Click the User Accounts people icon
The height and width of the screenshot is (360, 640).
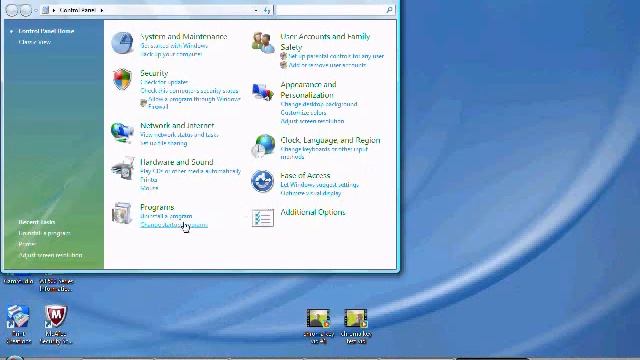[263, 42]
